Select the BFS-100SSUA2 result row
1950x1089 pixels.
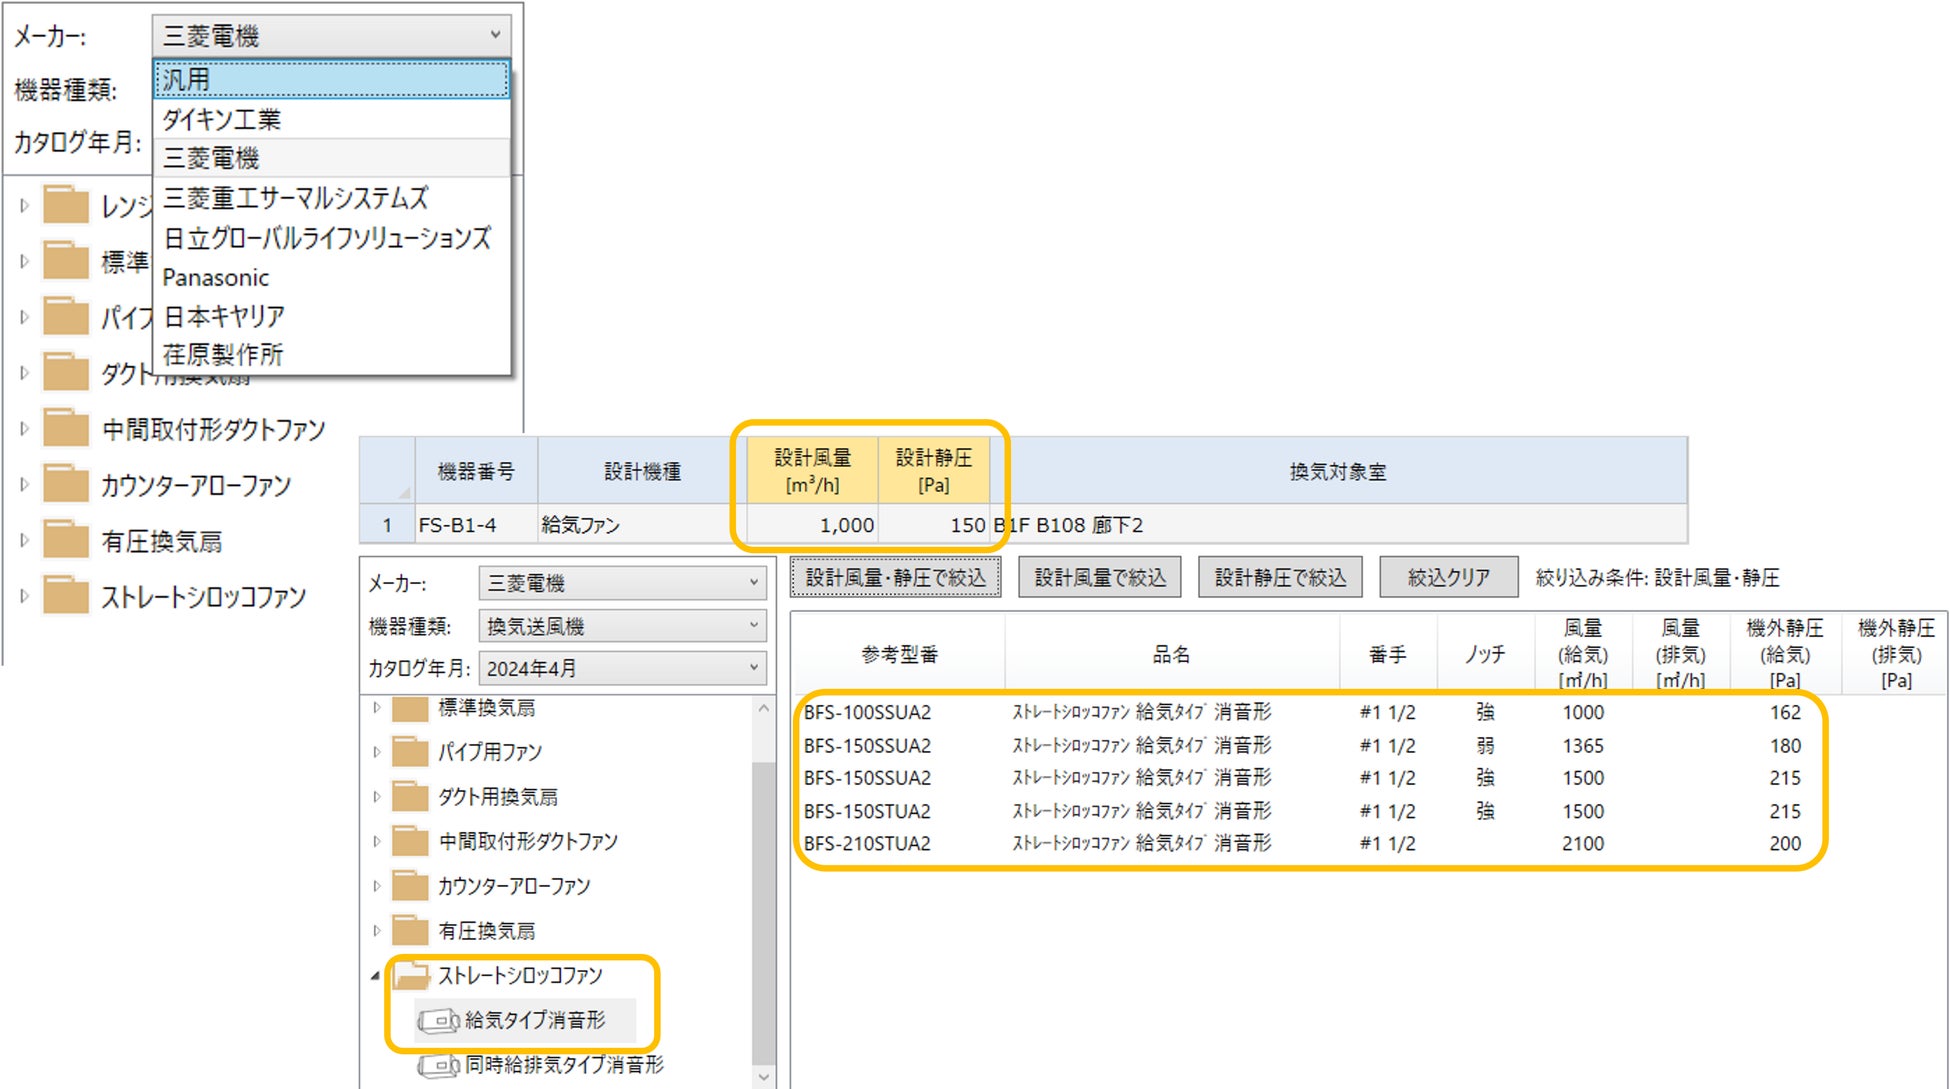[867, 712]
